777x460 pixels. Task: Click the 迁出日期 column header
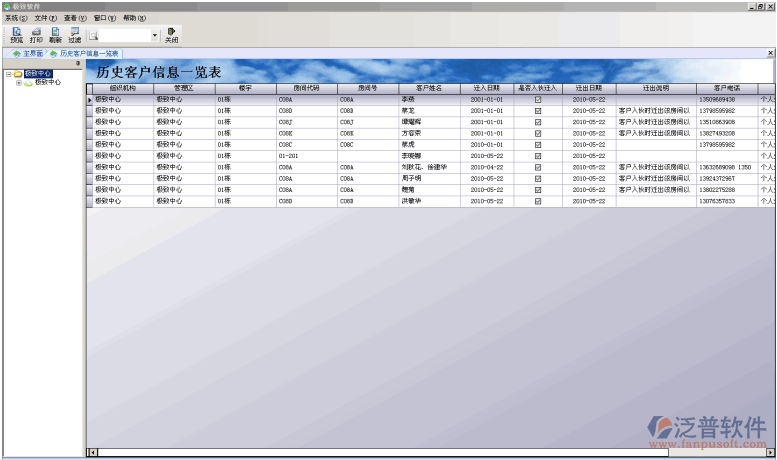point(588,88)
